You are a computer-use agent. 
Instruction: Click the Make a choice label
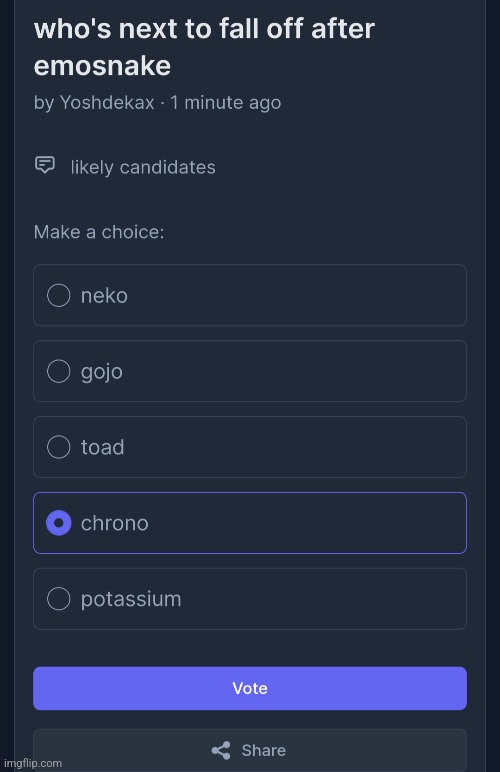(99, 232)
